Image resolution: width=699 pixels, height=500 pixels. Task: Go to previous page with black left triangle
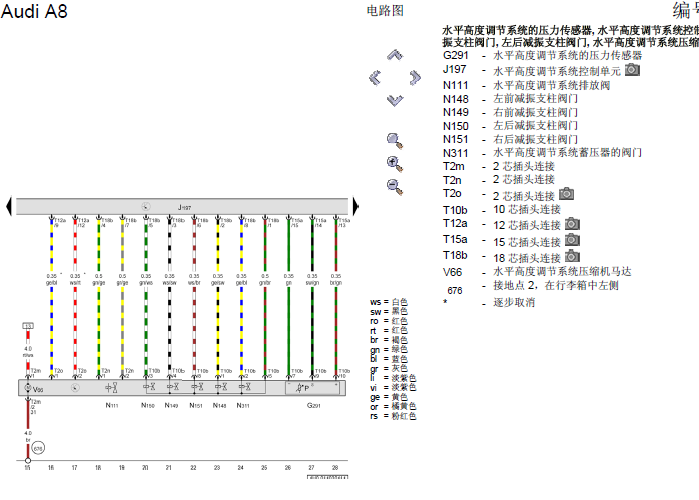(8, 206)
